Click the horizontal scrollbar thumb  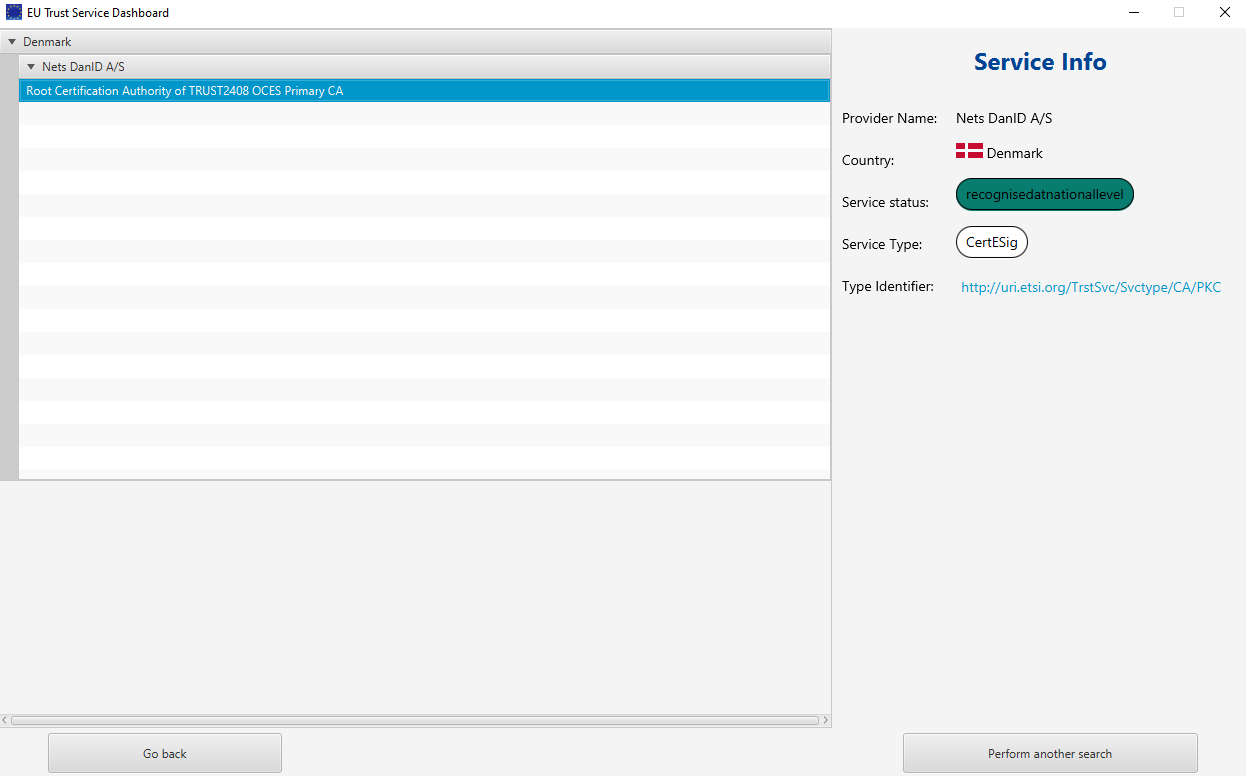pos(415,720)
